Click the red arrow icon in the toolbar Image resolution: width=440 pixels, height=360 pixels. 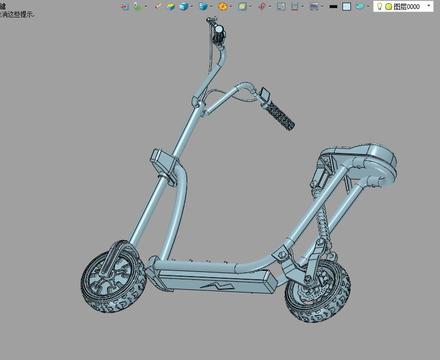click(x=125, y=6)
